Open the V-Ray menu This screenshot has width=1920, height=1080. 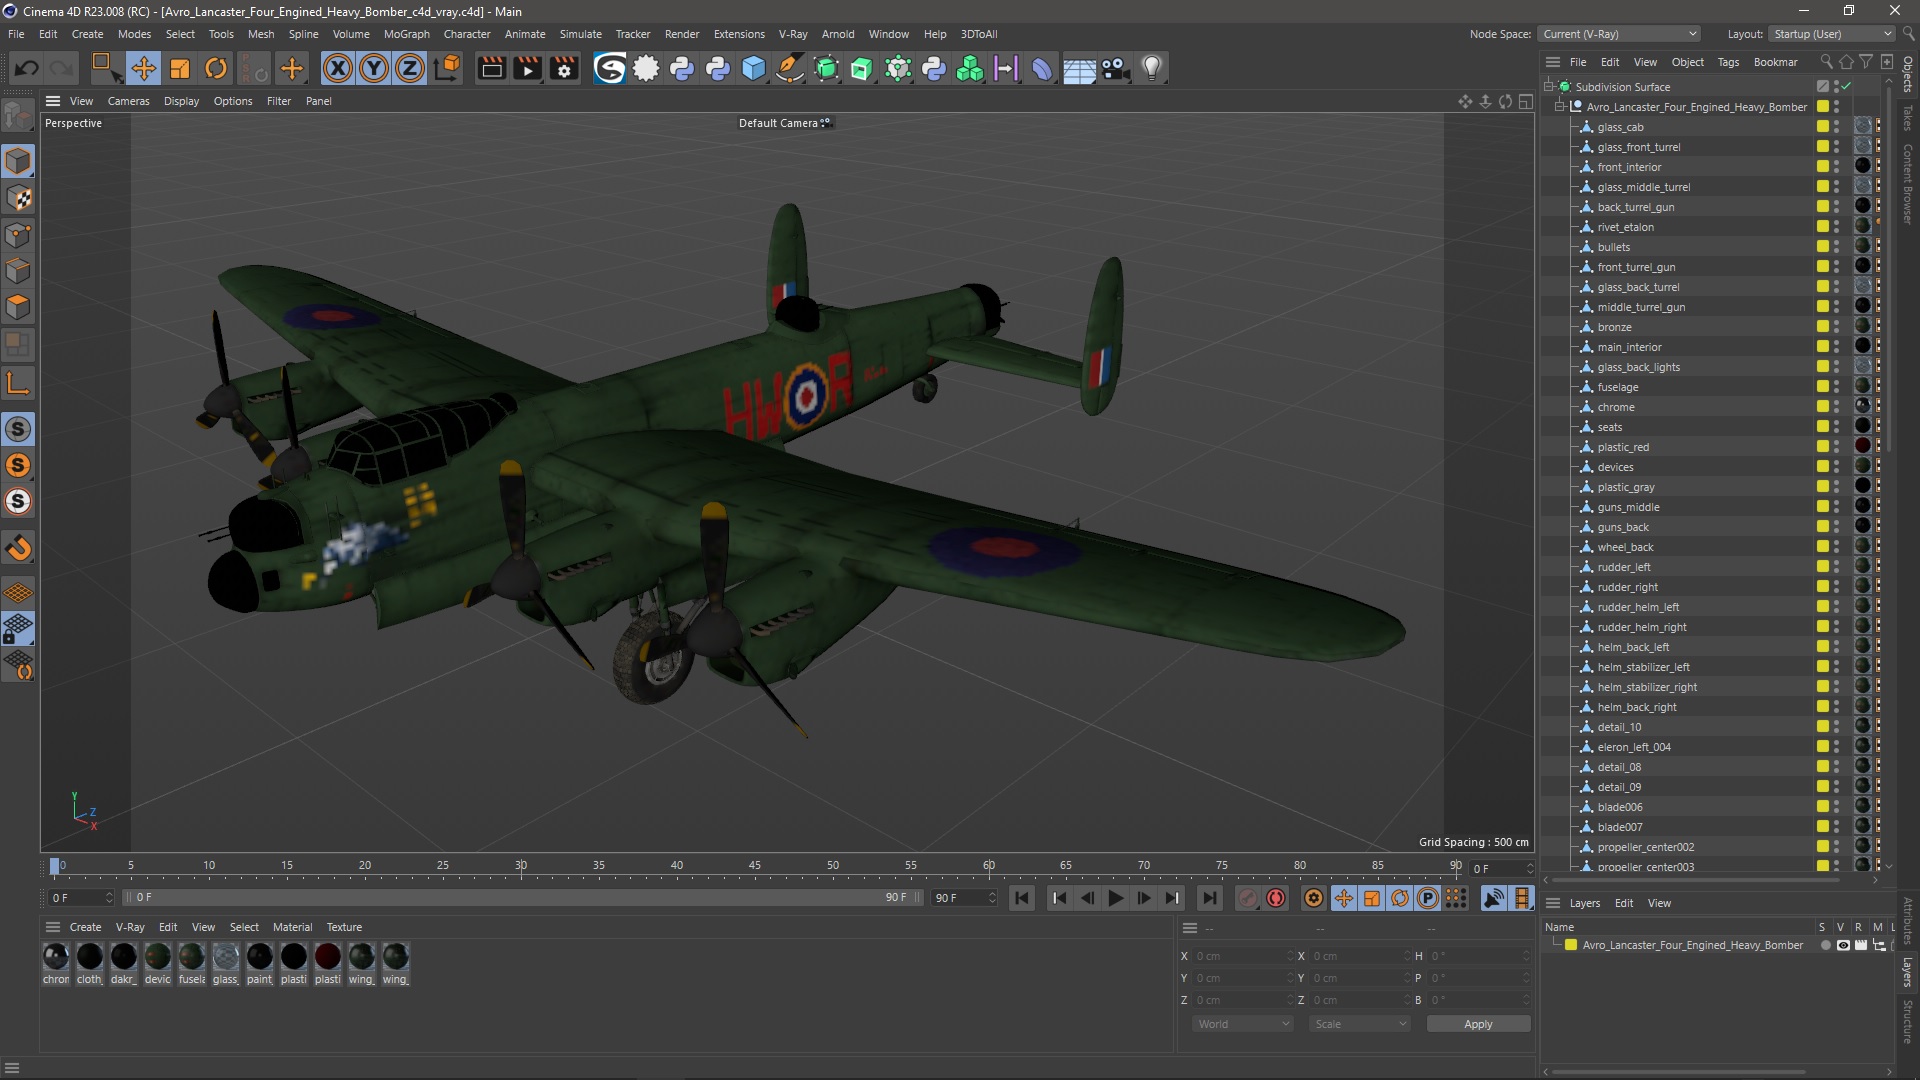[792, 34]
